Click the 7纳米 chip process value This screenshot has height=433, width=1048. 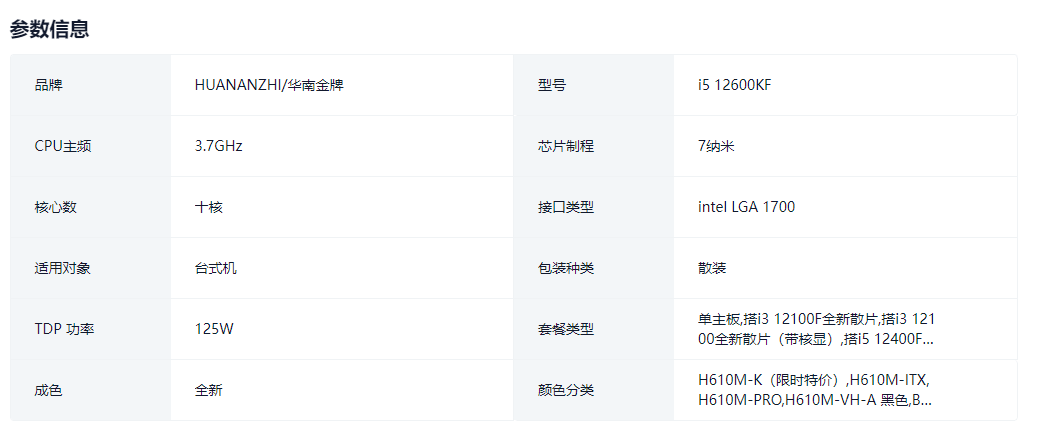pyautogui.click(x=717, y=146)
